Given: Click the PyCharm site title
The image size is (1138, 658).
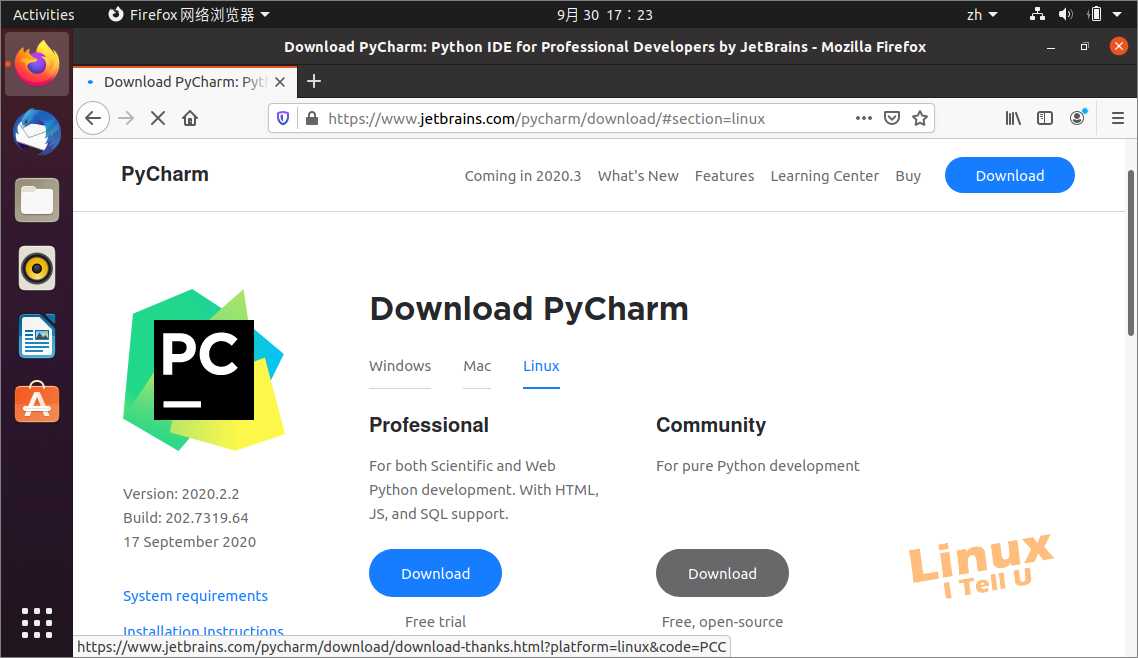Looking at the screenshot, I should pos(165,174).
